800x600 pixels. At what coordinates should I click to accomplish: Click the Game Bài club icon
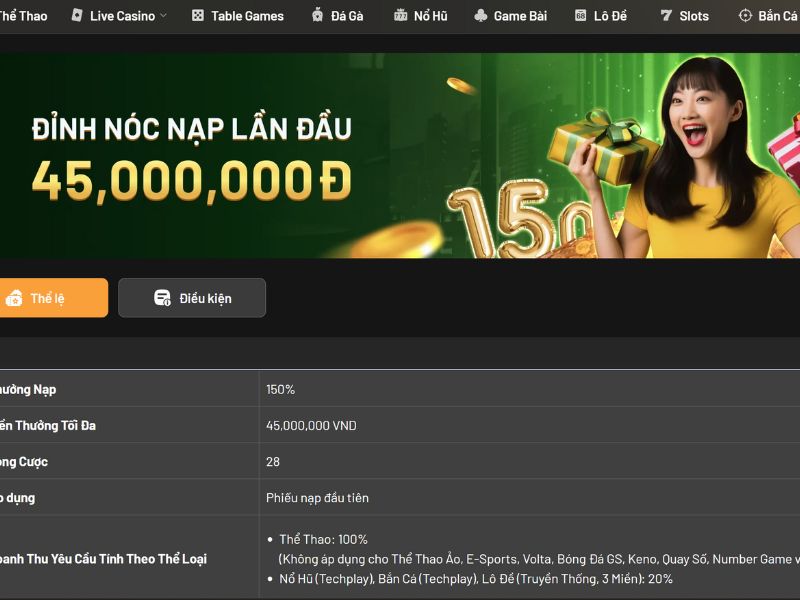pyautogui.click(x=481, y=16)
